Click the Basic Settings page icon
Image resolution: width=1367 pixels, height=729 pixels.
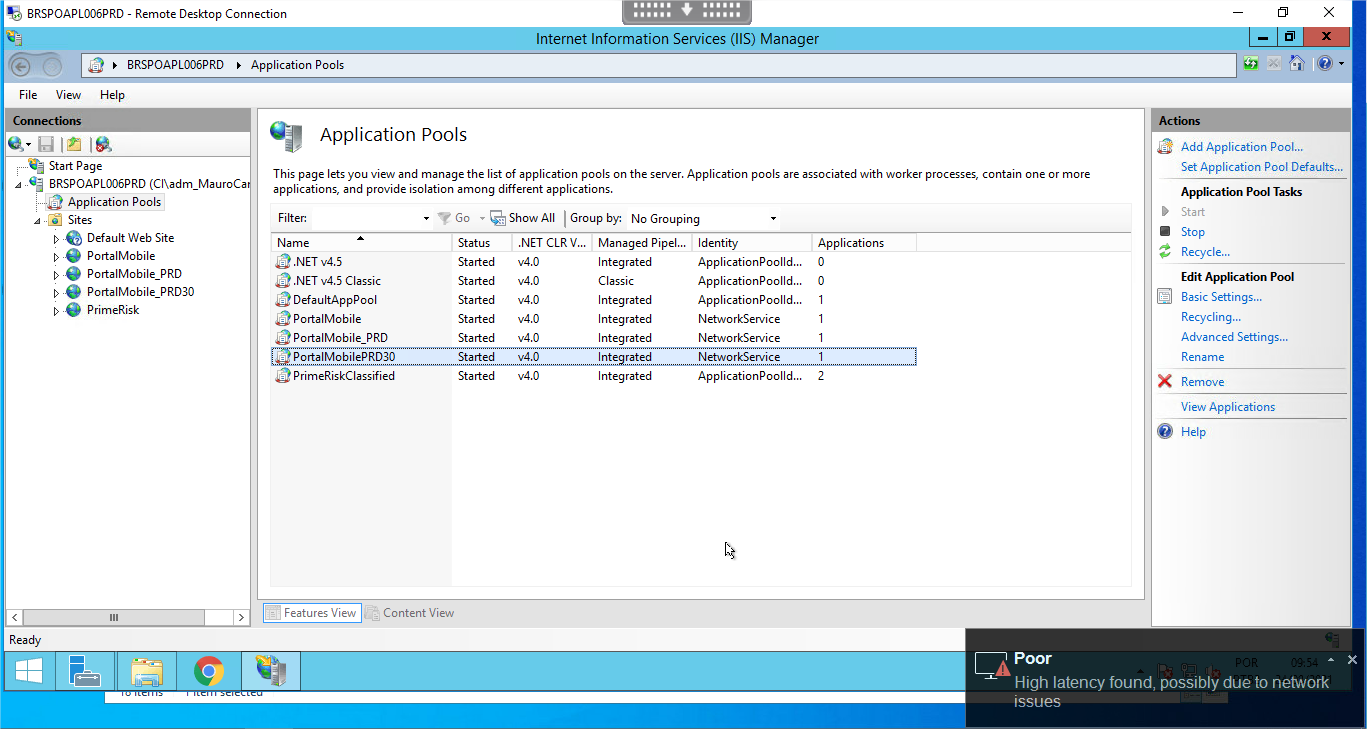pyautogui.click(x=1165, y=297)
